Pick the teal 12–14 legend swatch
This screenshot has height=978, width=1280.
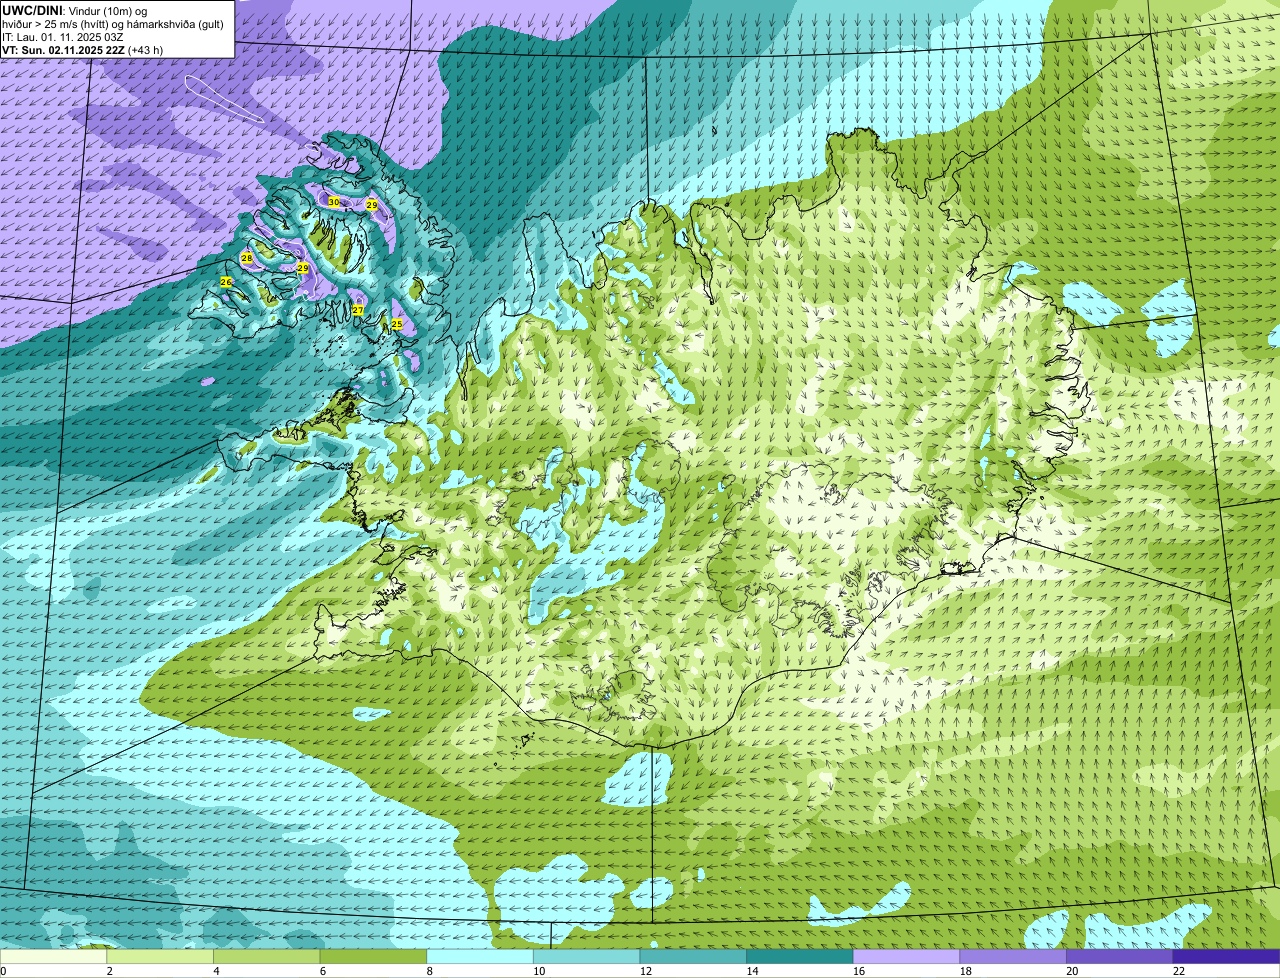(693, 957)
